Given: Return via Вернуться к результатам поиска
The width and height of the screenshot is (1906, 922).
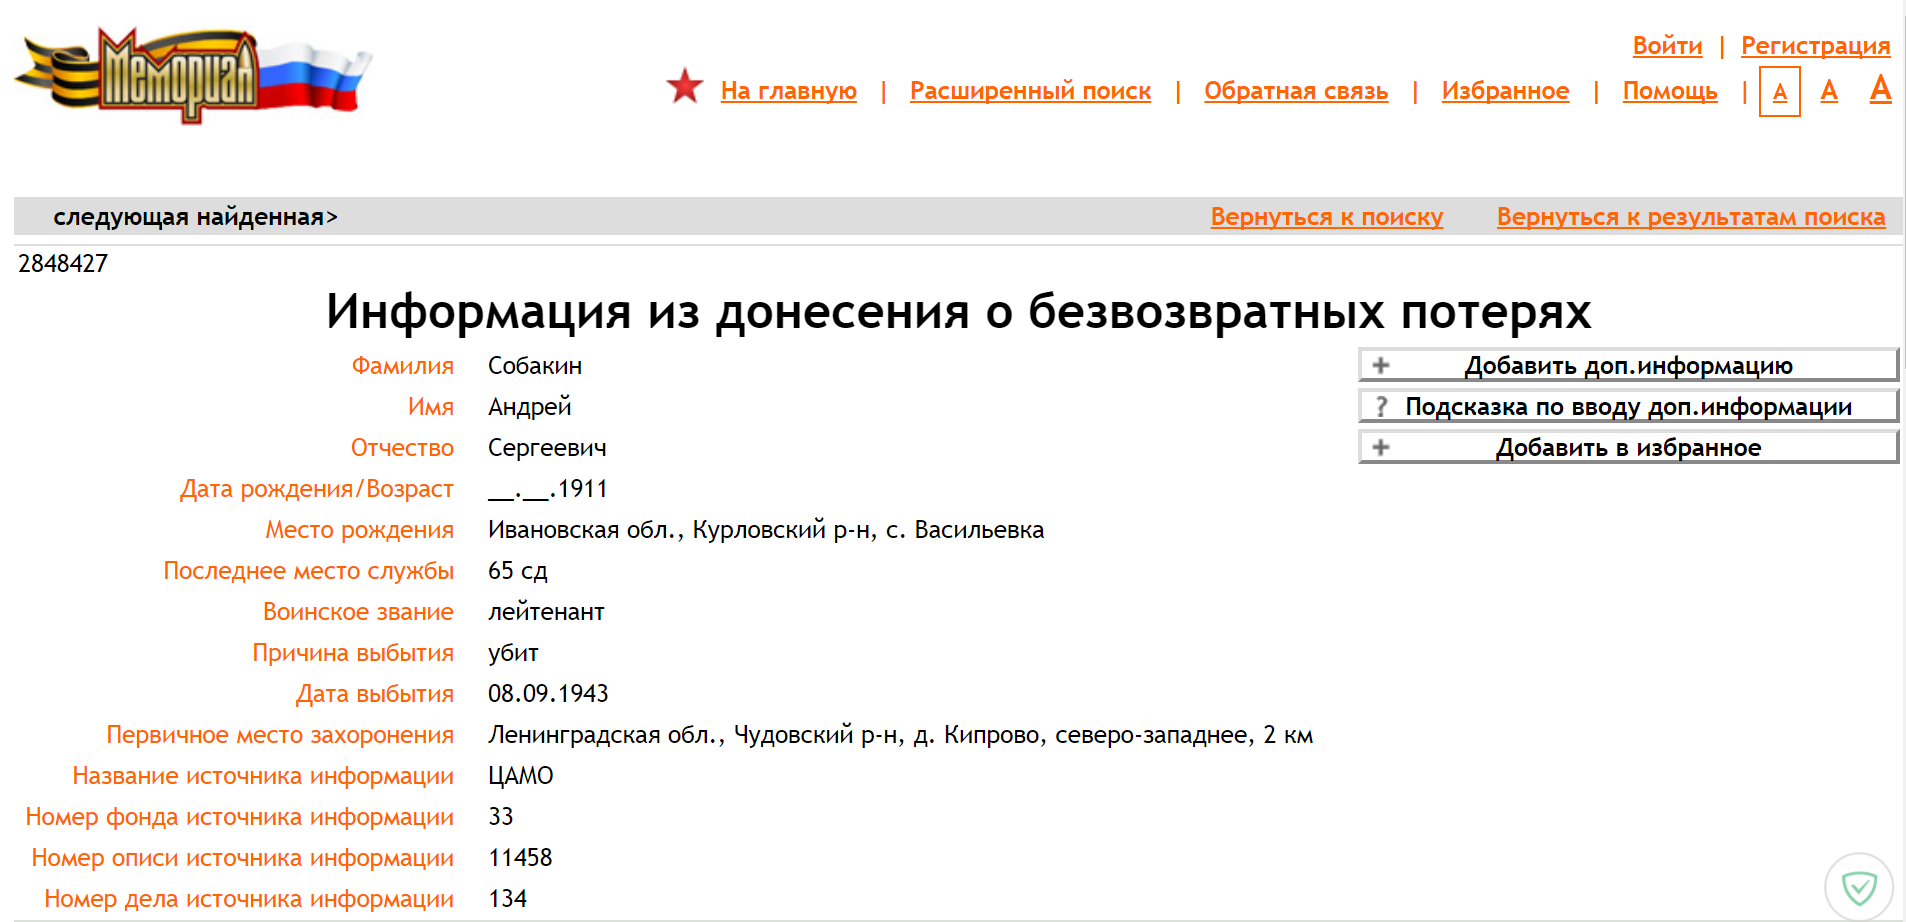Looking at the screenshot, I should pos(1690,217).
